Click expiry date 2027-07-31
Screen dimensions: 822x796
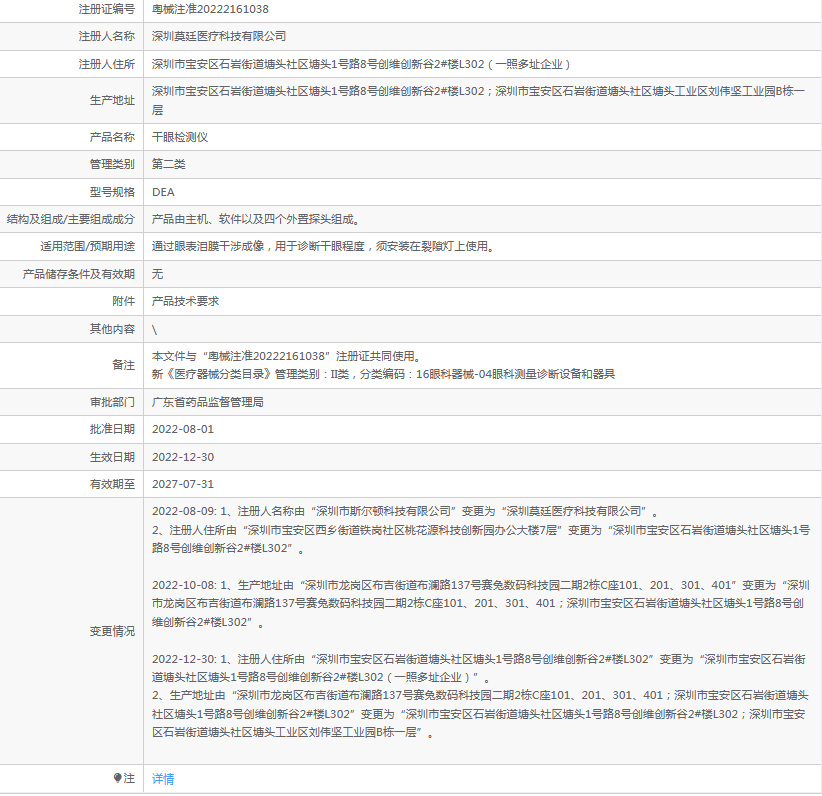click(x=183, y=484)
